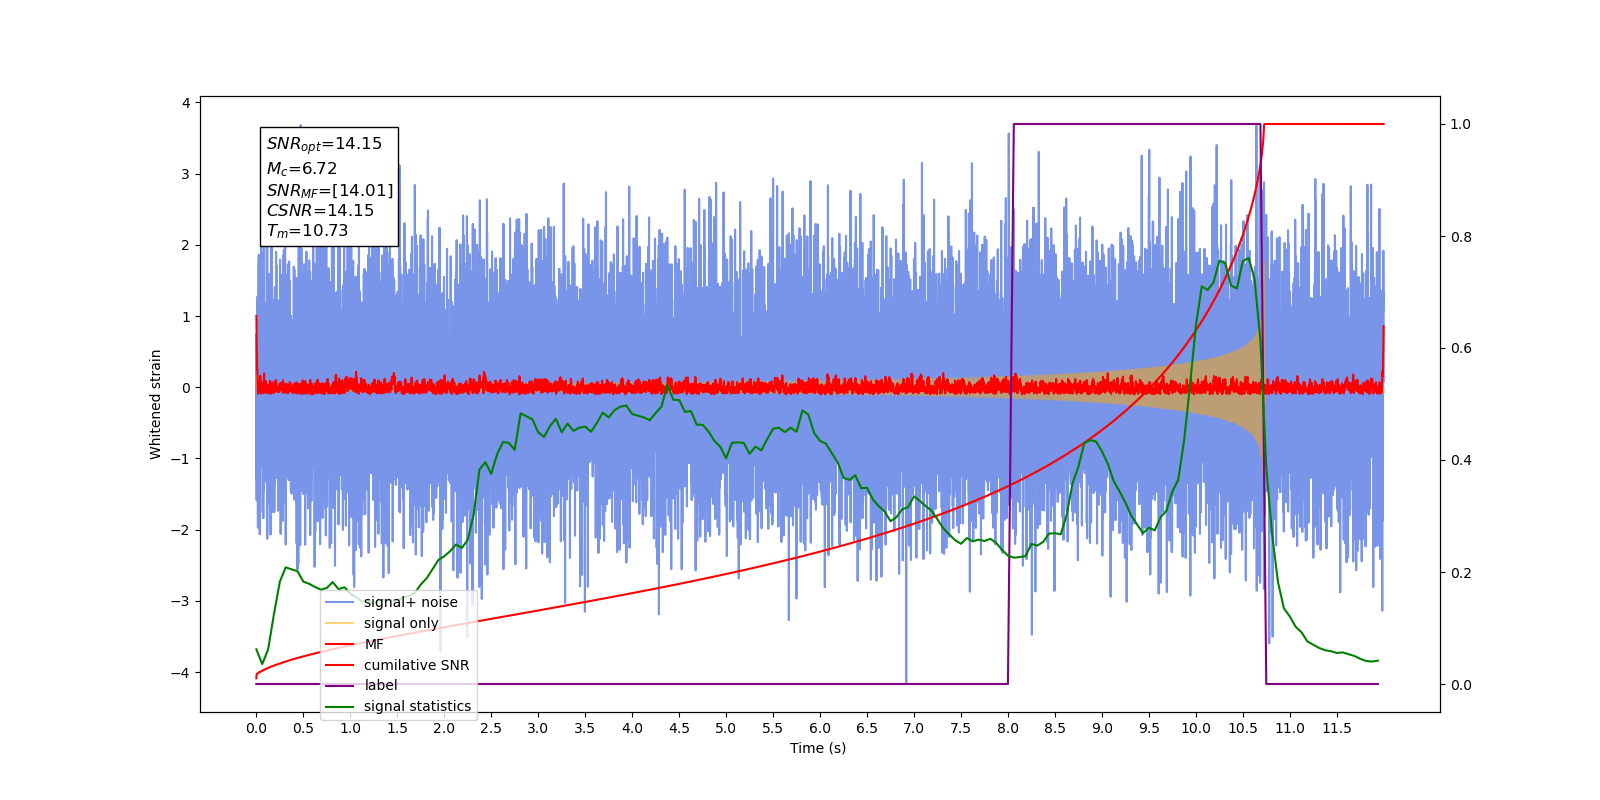
Task: Click right y-axis tick label 0.0
Action: [x=1461, y=685]
